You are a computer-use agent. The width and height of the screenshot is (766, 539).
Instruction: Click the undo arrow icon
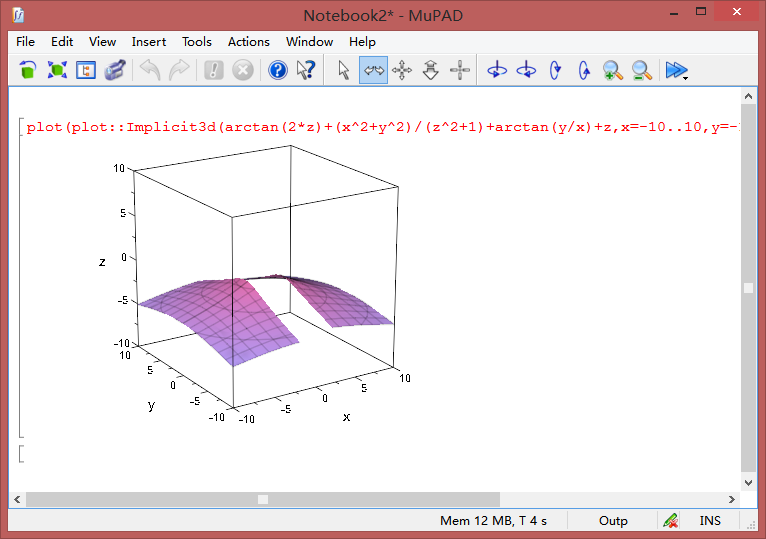point(150,70)
